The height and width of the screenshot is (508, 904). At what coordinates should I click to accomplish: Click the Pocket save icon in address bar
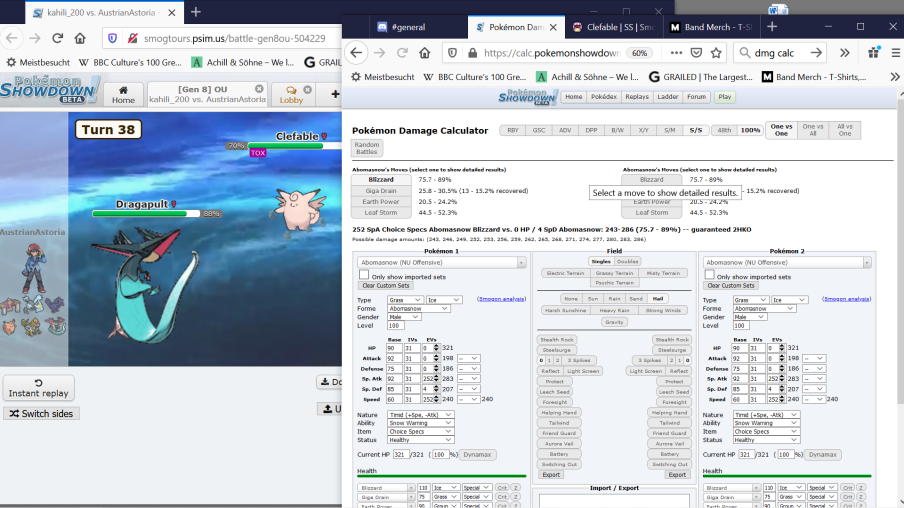click(696, 53)
